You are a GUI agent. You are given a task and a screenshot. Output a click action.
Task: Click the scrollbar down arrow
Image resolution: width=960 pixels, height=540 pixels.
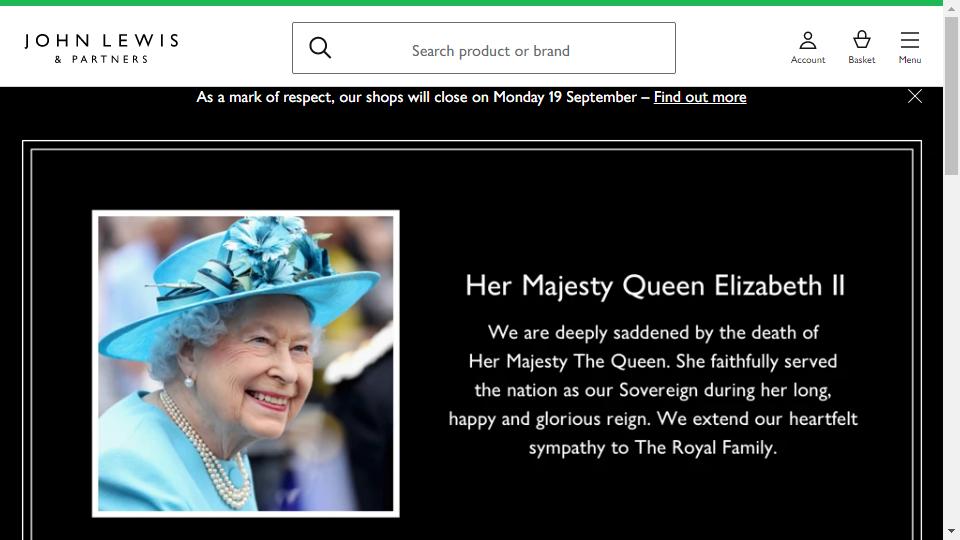[x=951, y=531]
